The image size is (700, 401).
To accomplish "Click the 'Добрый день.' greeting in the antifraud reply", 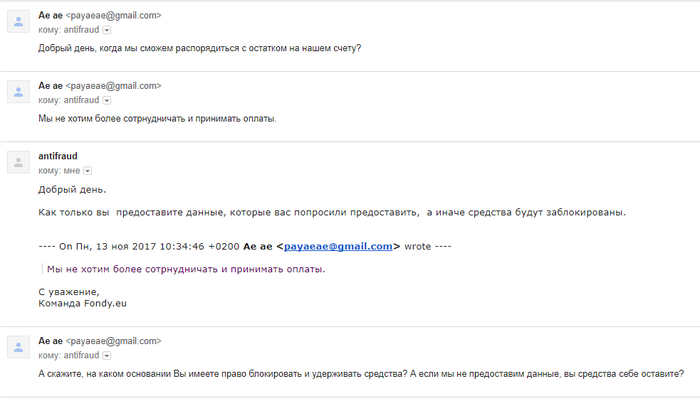I will pyautogui.click(x=72, y=190).
